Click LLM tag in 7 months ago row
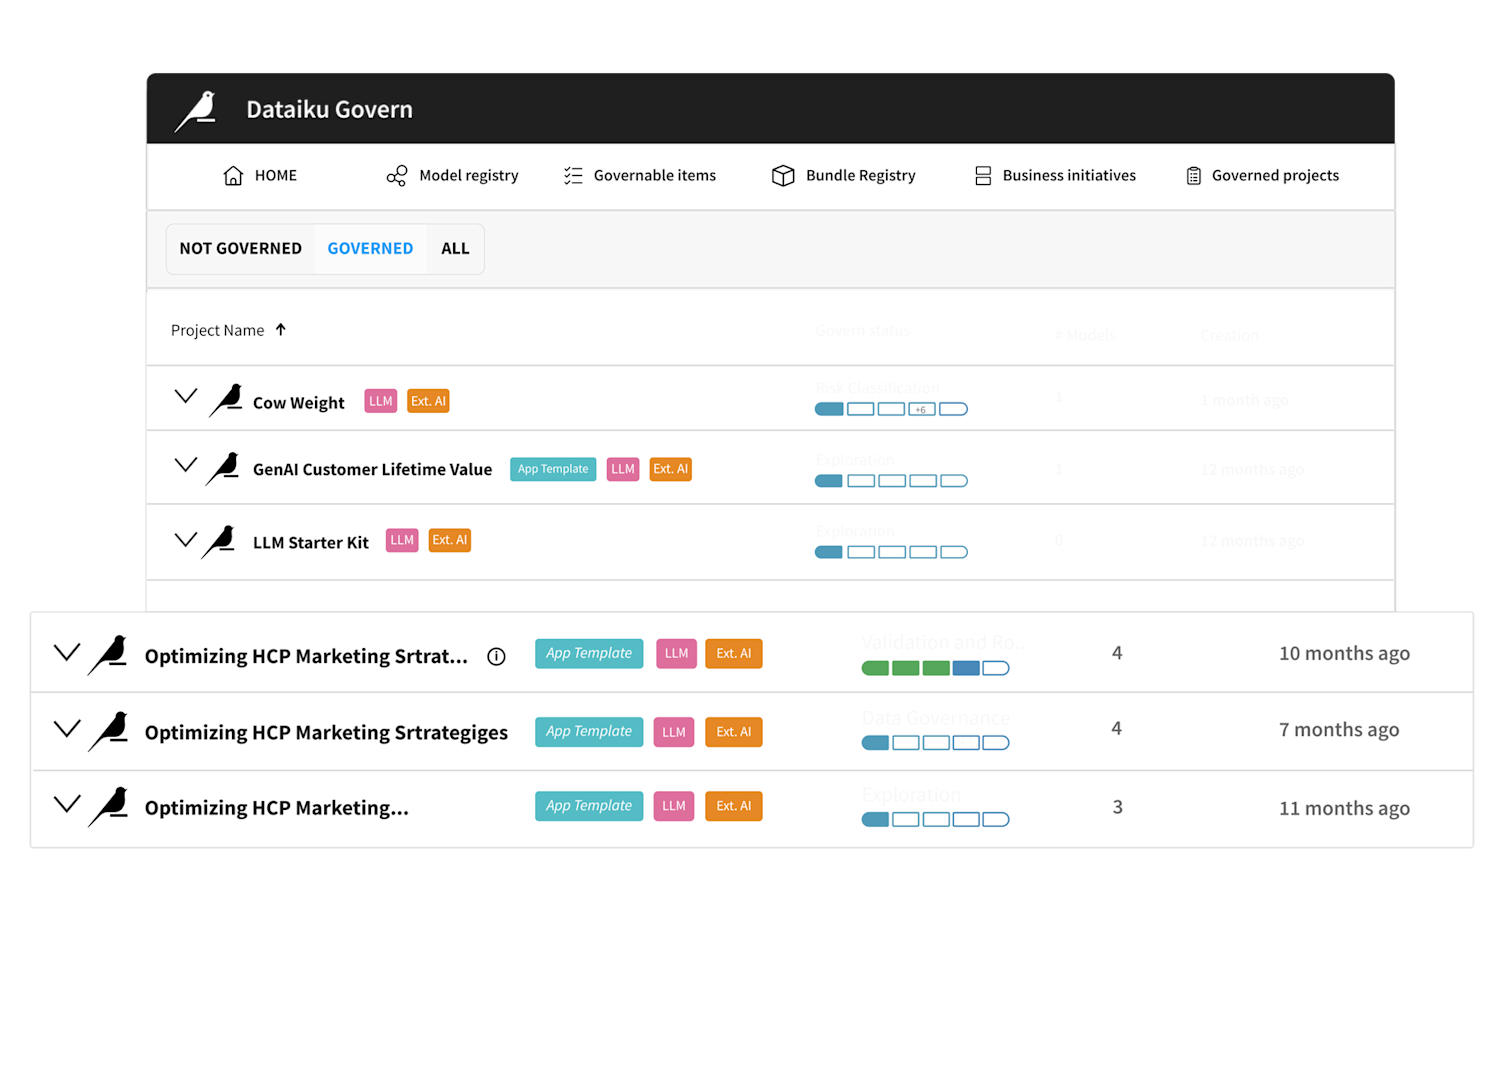1500x1083 pixels. (x=674, y=732)
